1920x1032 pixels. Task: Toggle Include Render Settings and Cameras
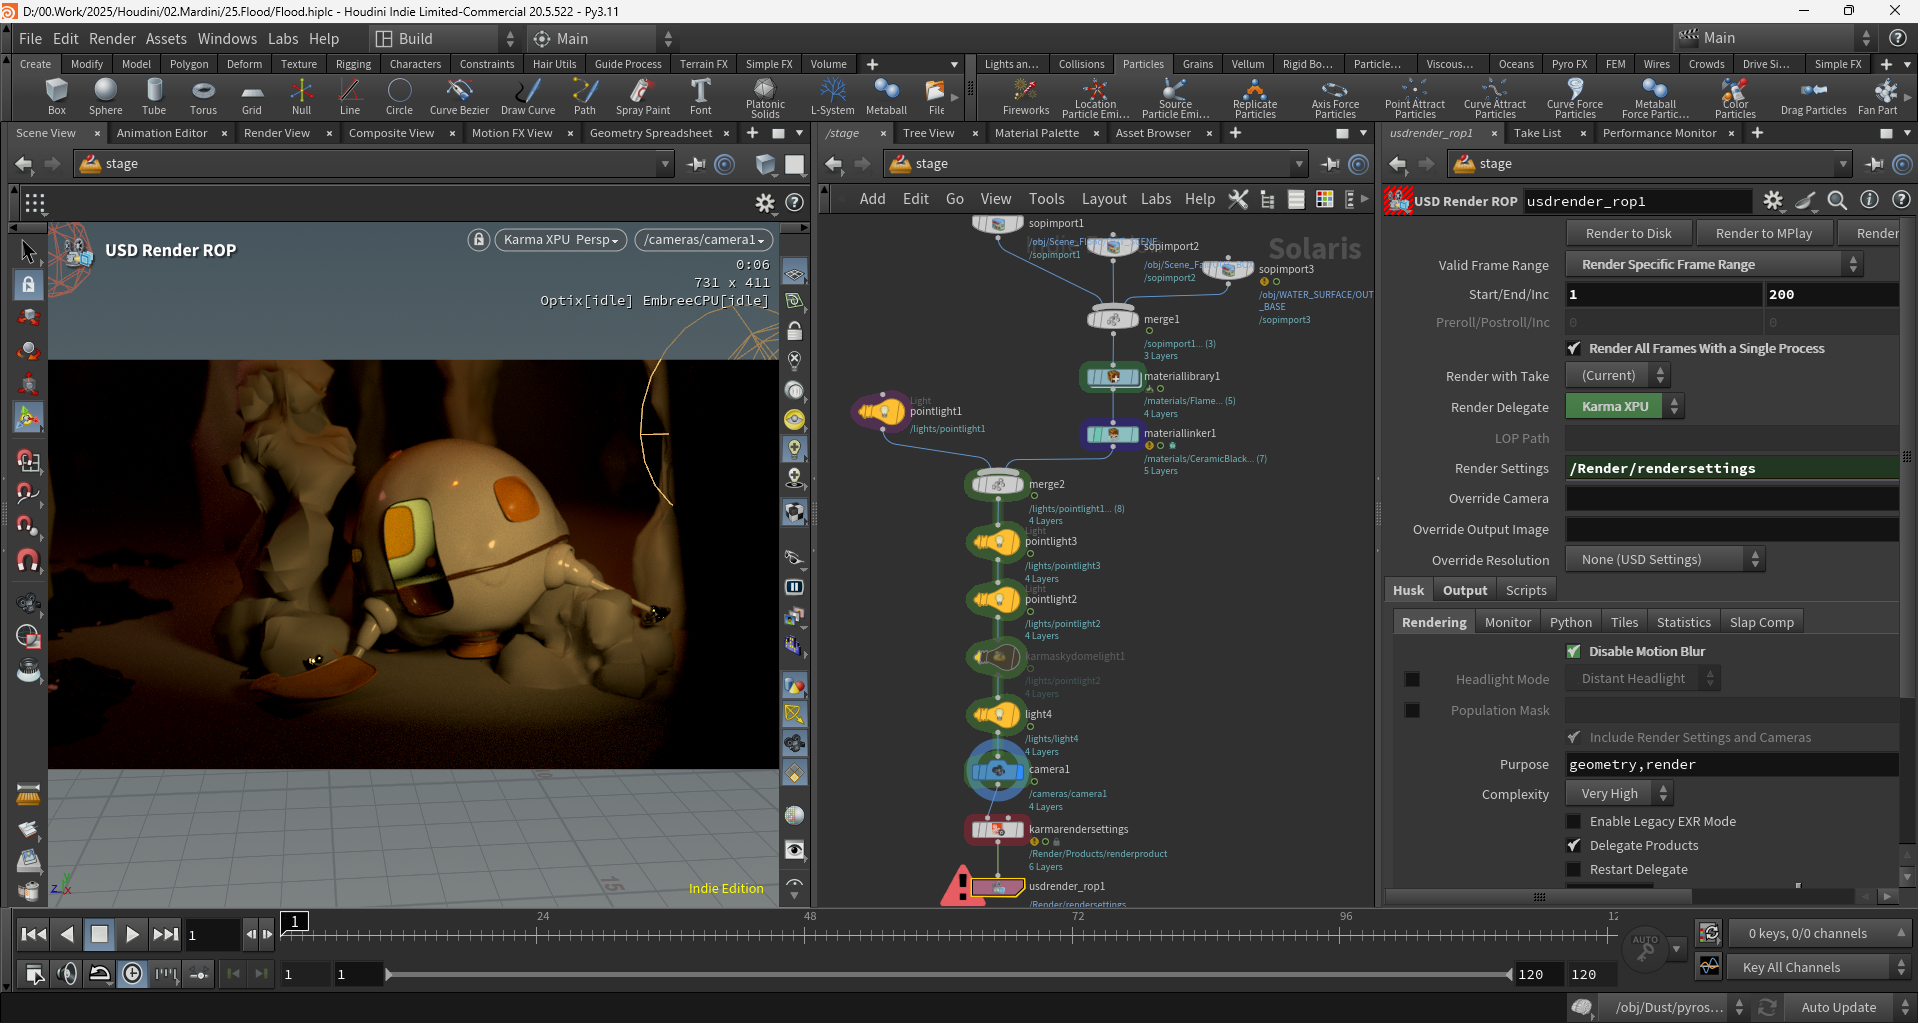pyautogui.click(x=1574, y=738)
